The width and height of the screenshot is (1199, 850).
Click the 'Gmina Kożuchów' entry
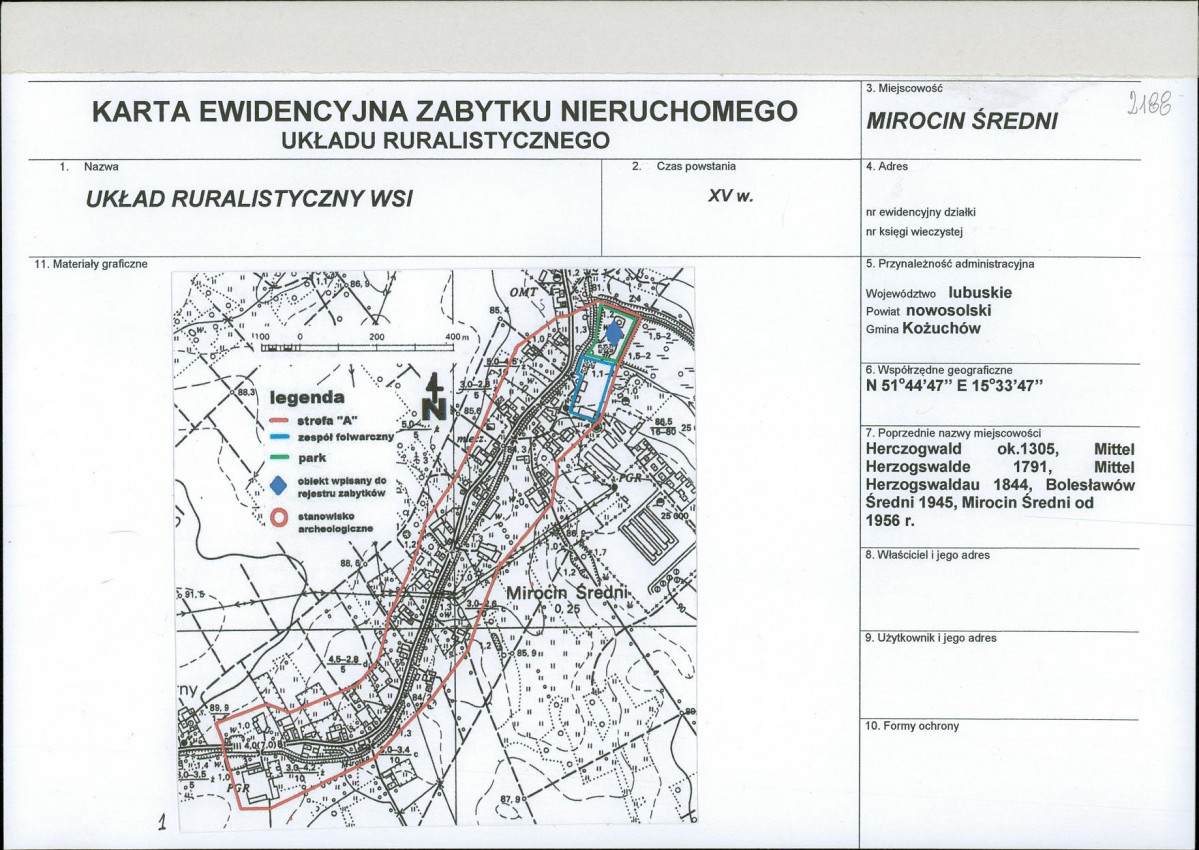[x=924, y=328]
